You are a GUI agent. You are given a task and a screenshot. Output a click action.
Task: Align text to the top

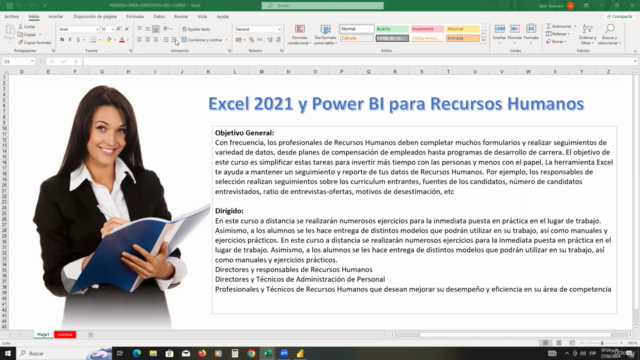pos(140,29)
